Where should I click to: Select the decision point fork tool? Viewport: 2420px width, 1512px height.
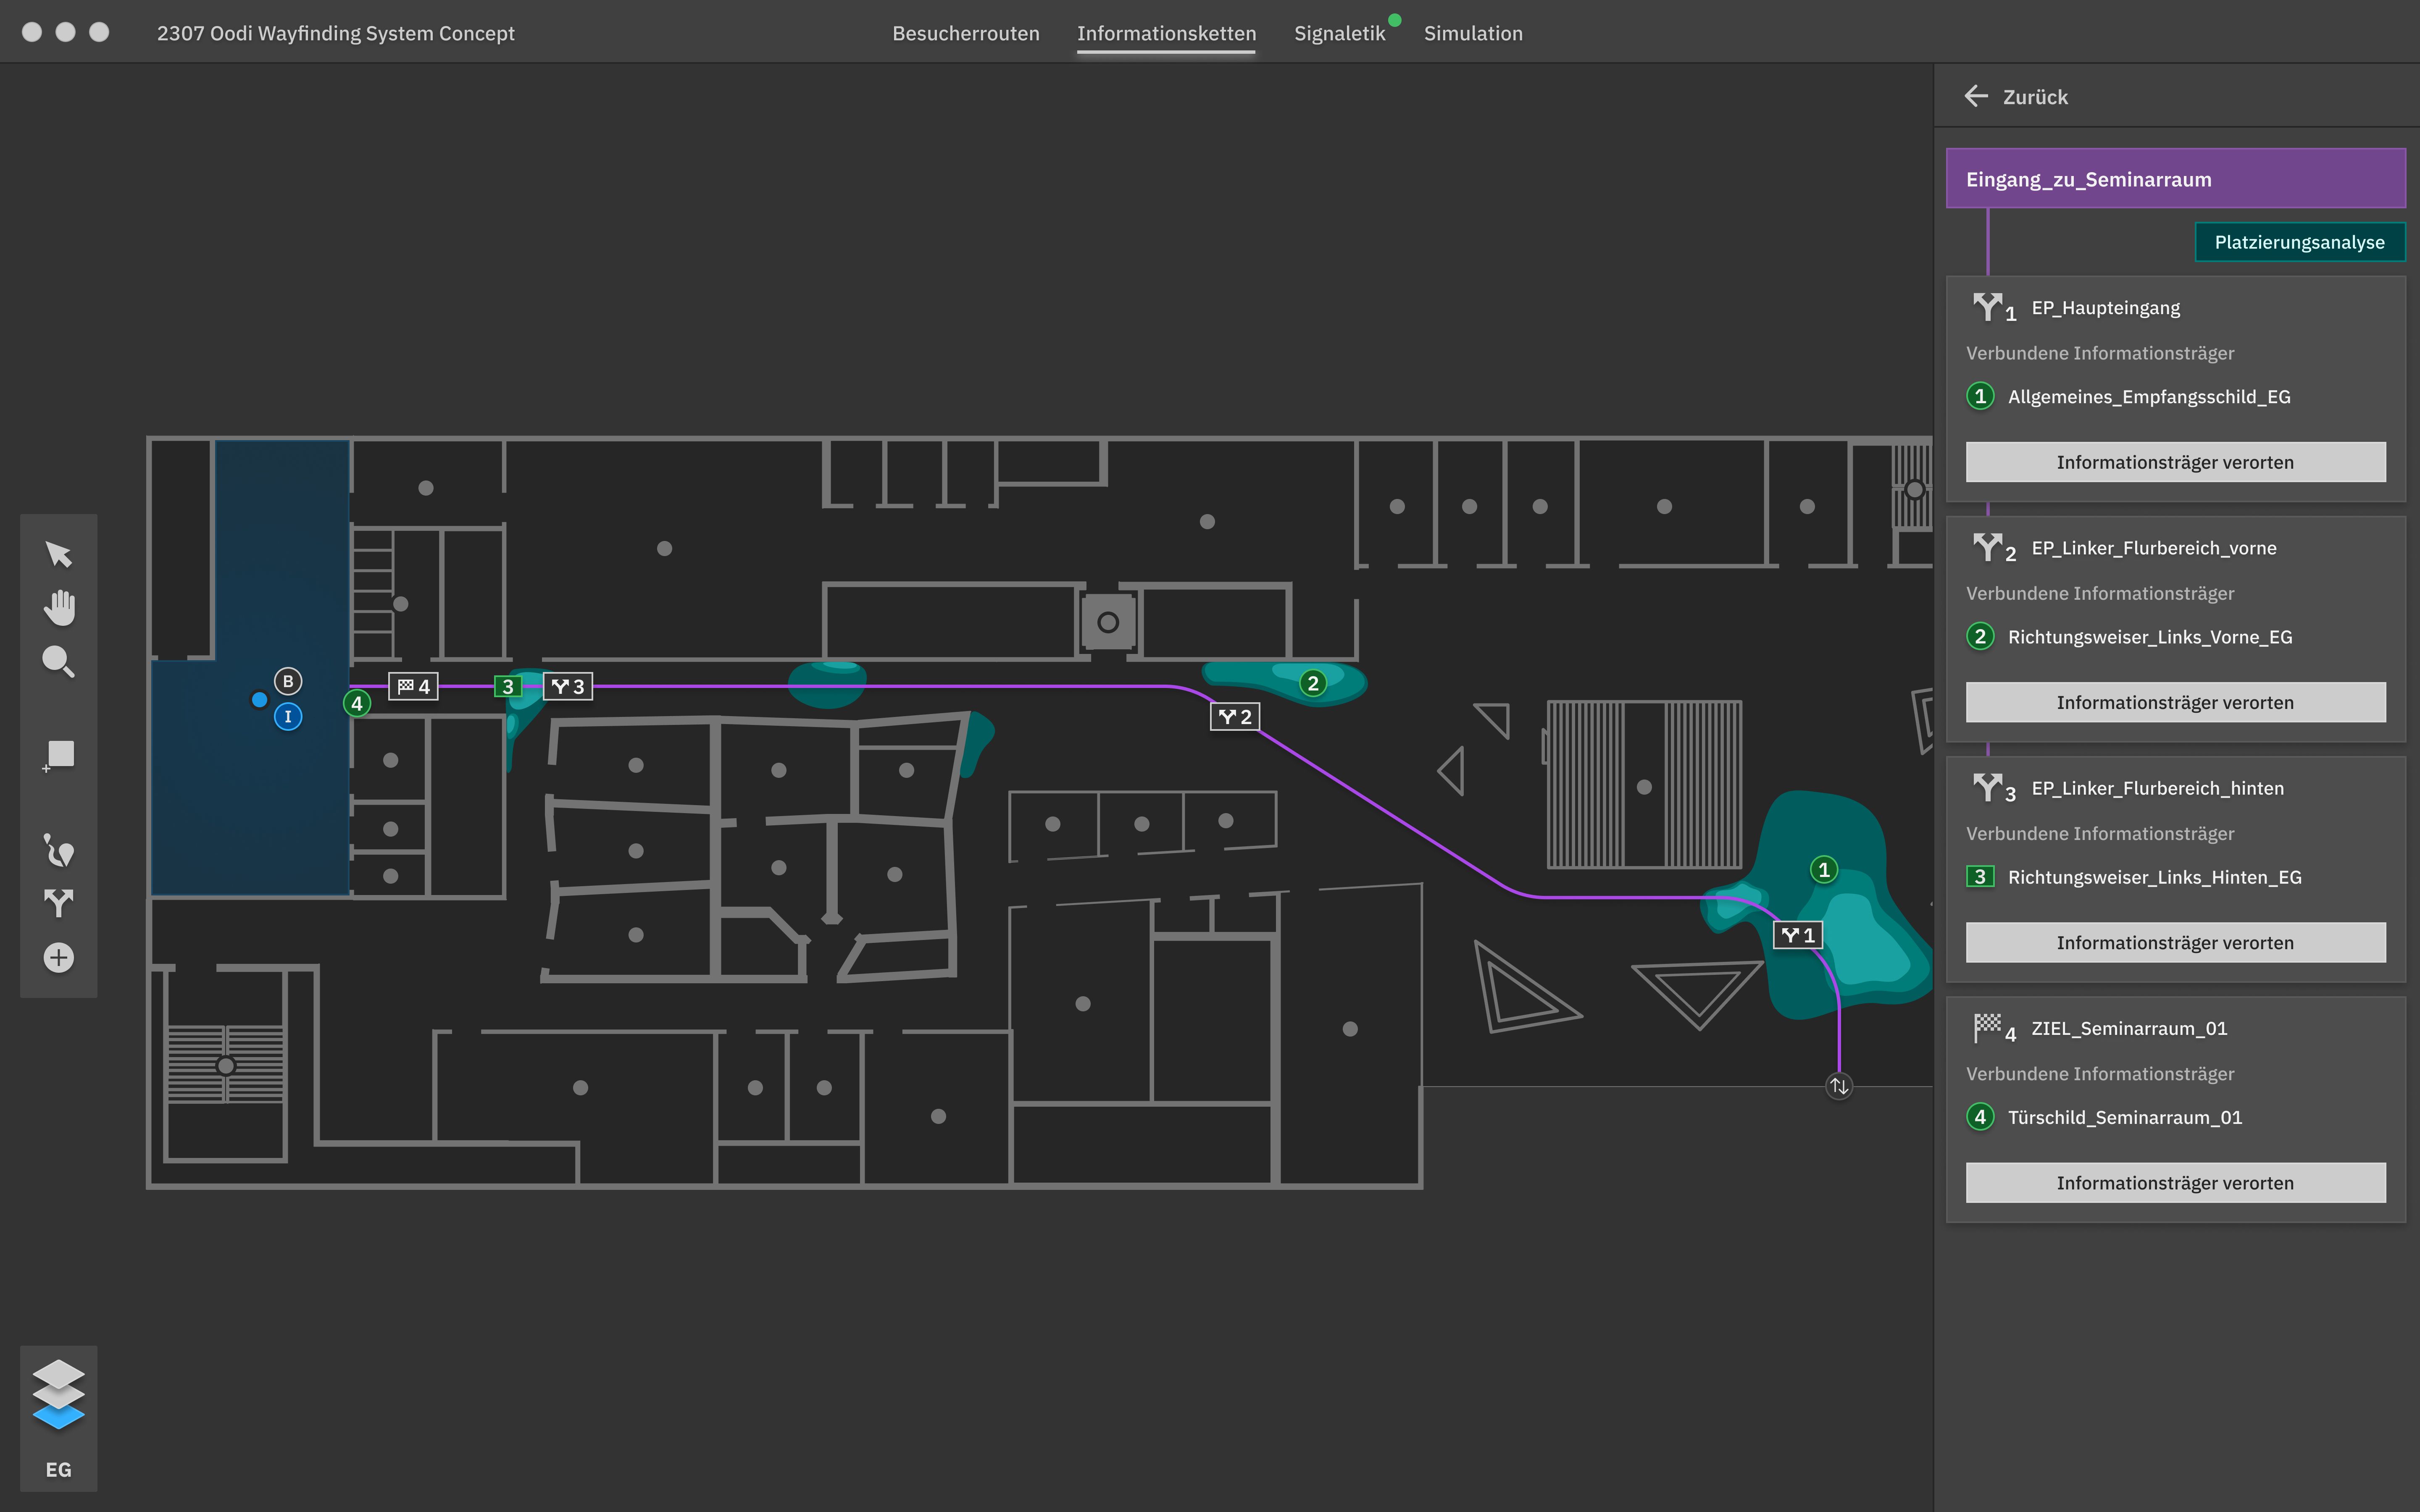coord(58,904)
